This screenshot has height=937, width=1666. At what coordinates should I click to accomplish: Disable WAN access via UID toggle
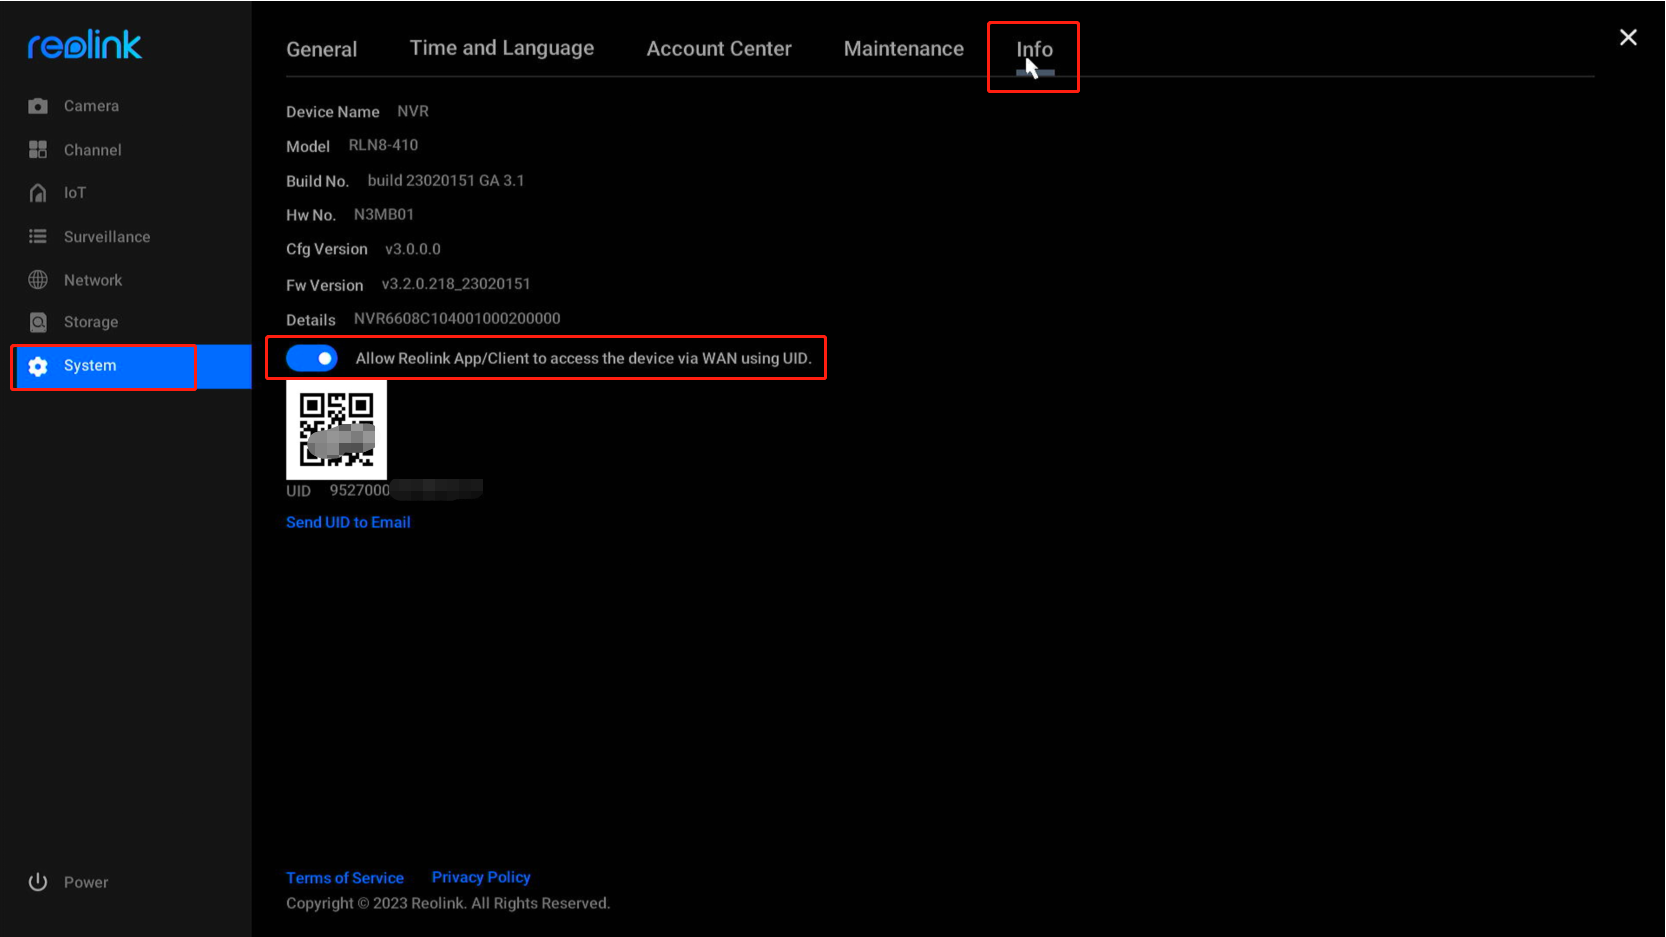(312, 358)
